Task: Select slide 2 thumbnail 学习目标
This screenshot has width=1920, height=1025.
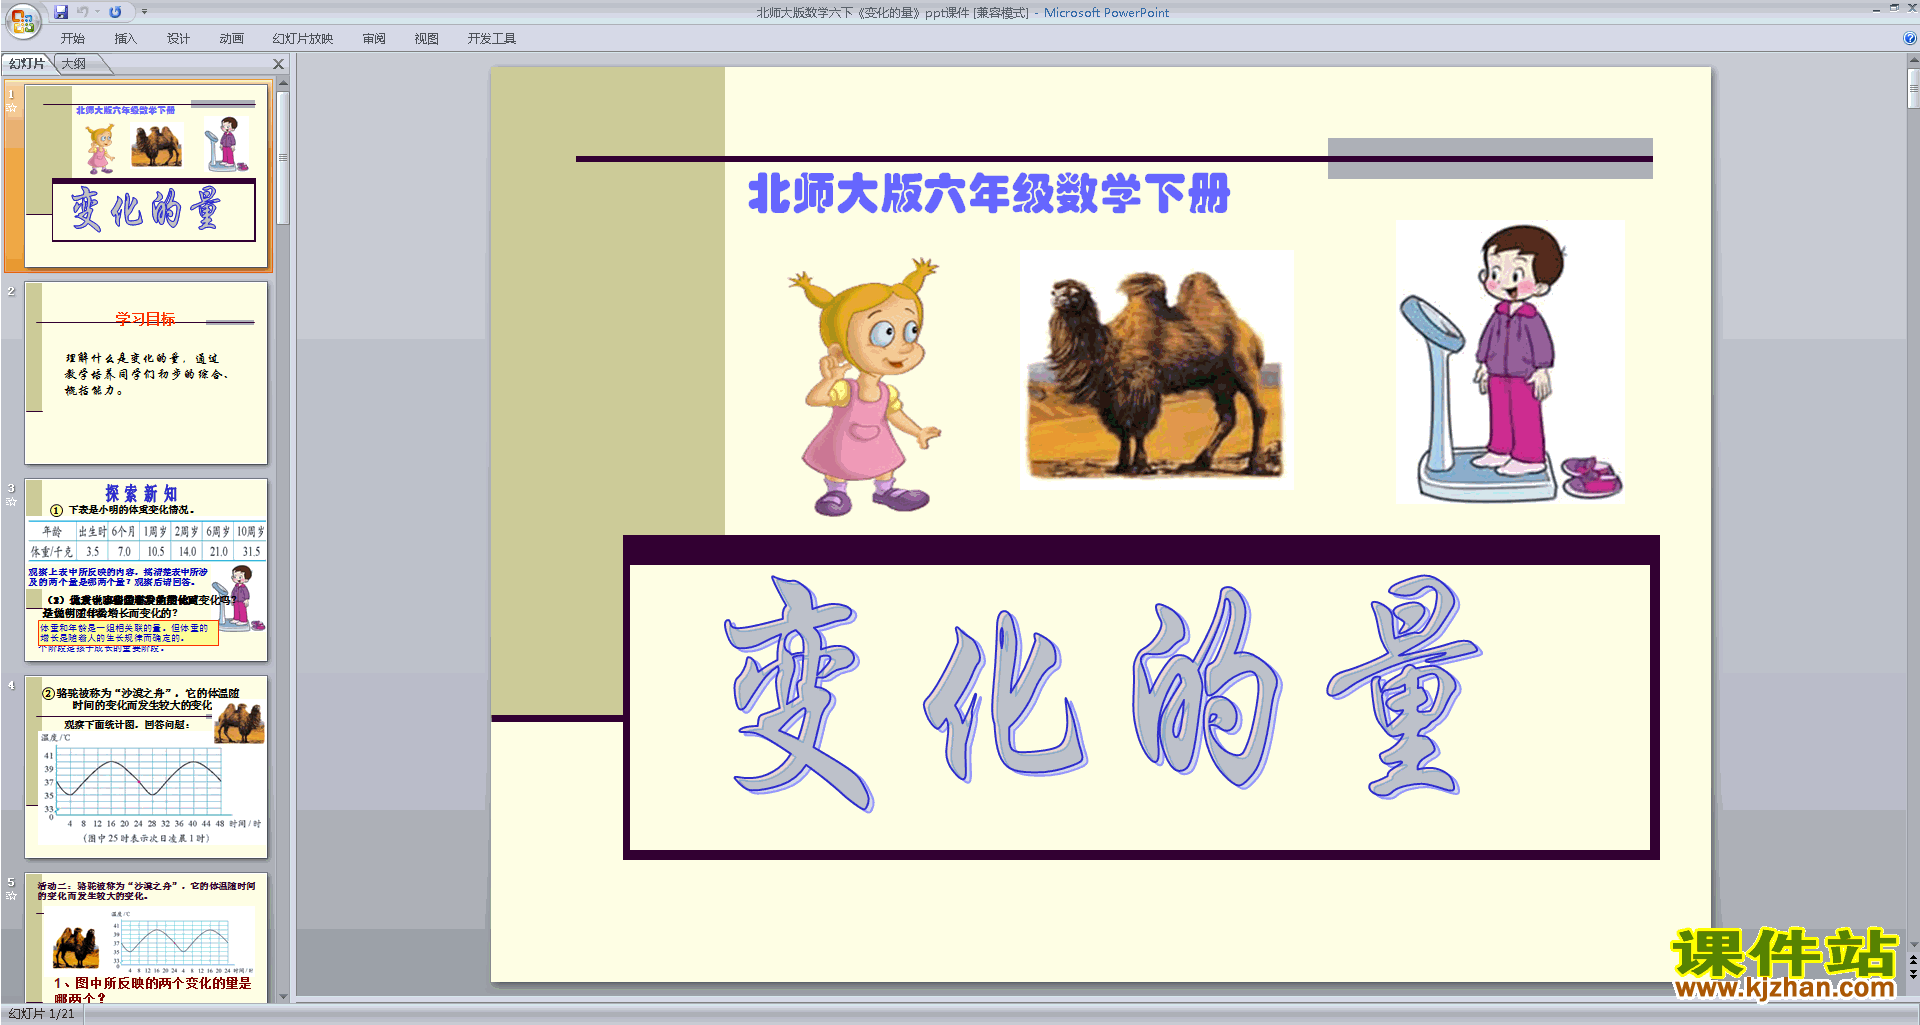Action: click(x=146, y=373)
